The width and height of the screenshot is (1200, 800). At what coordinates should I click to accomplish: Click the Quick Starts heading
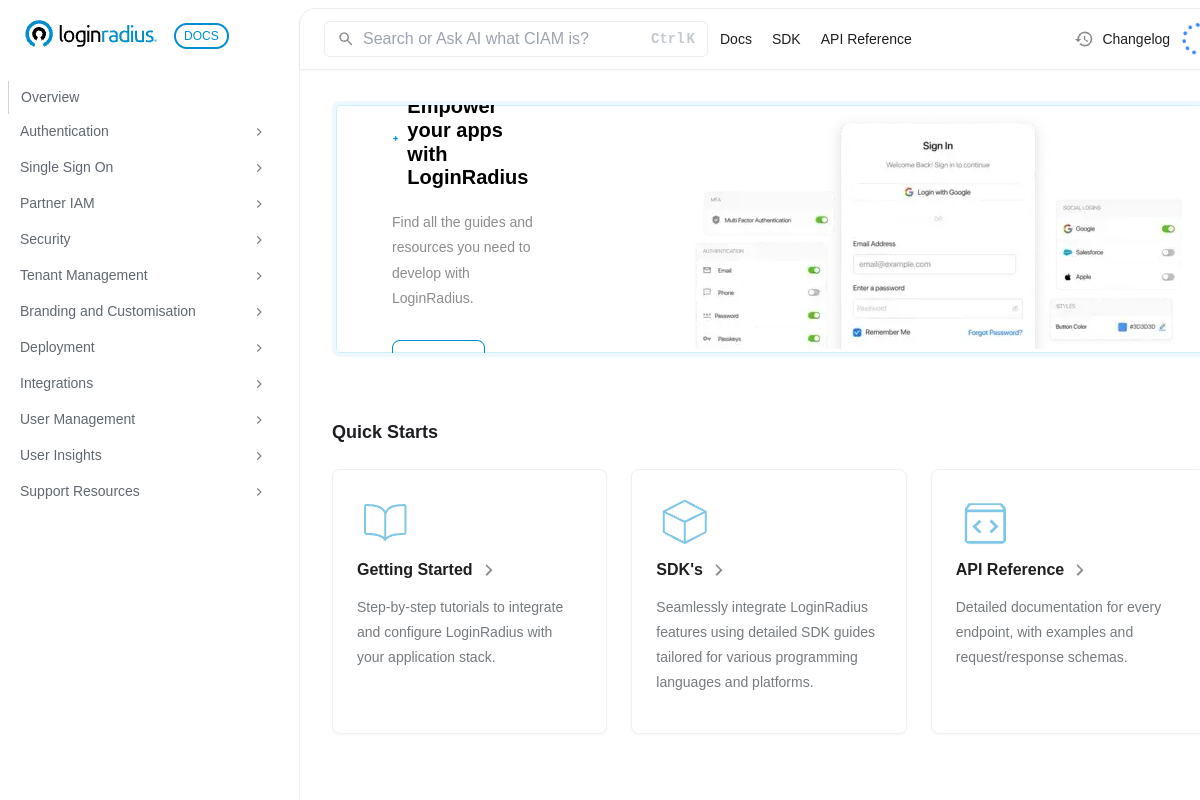[385, 432]
